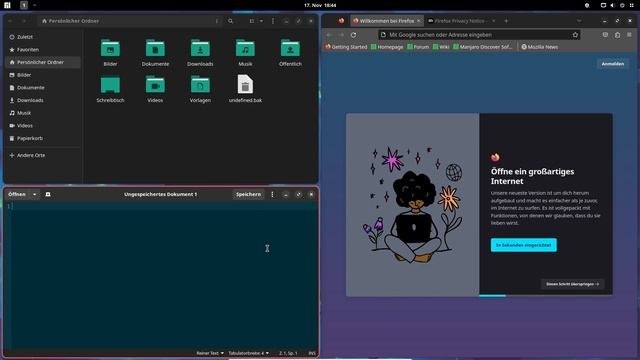The image size is (640, 360).
Task: Close the Firefox Privacy Notice tab
Action: coord(493,21)
